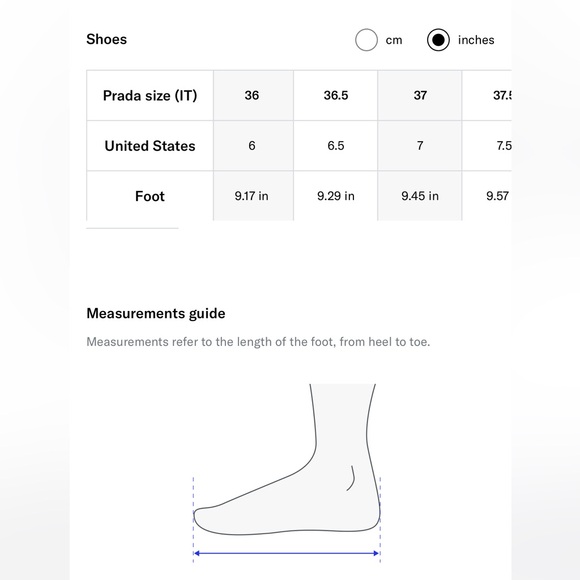The width and height of the screenshot is (580, 580).
Task: Click the horizontal scrollbar under the table
Action: tap(132, 228)
